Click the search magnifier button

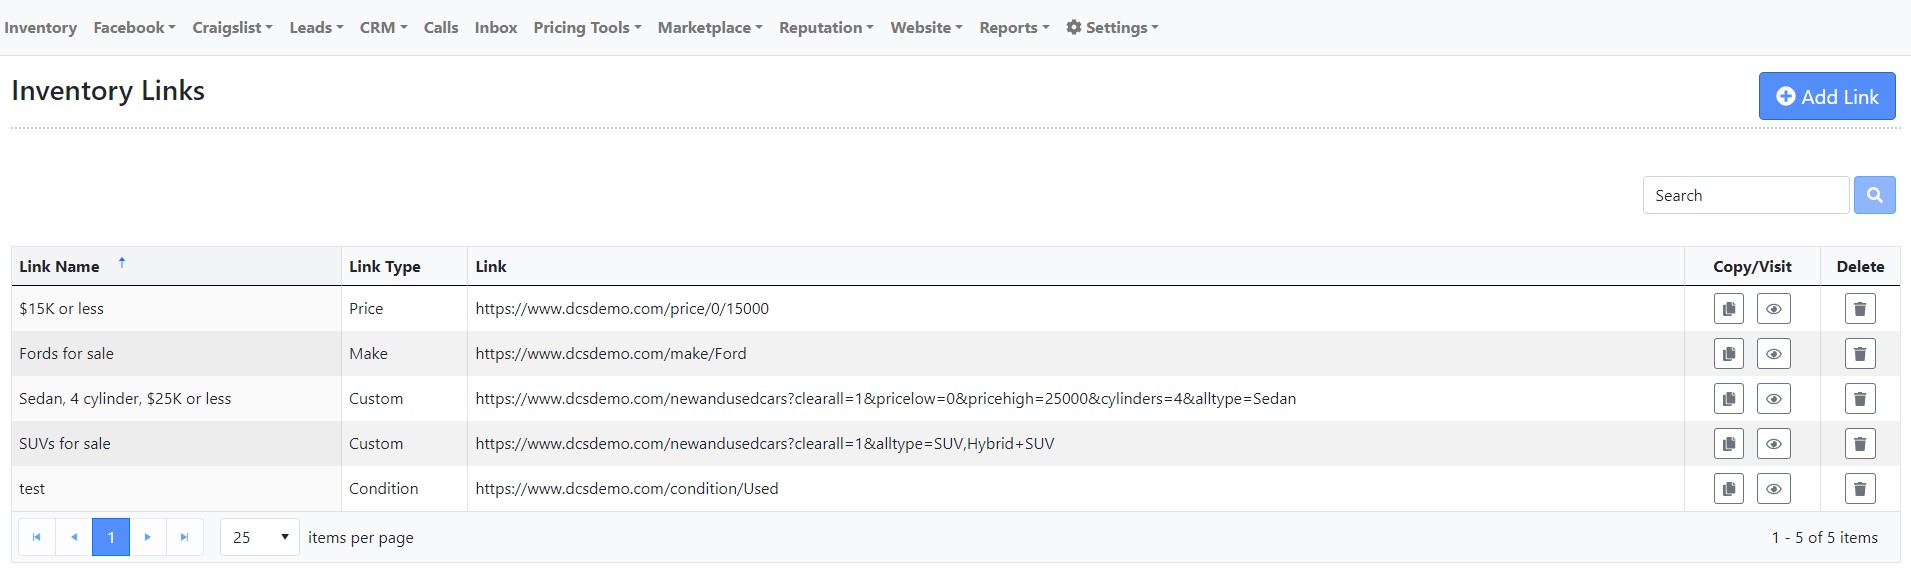(1874, 195)
